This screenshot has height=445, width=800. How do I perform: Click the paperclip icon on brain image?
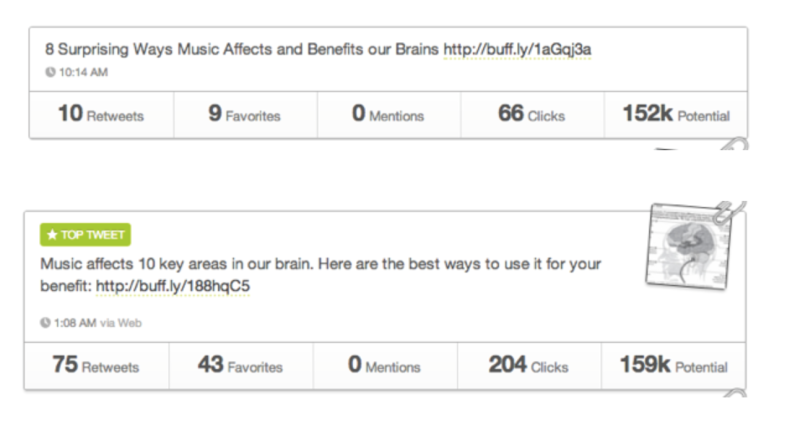pyautogui.click(x=729, y=212)
